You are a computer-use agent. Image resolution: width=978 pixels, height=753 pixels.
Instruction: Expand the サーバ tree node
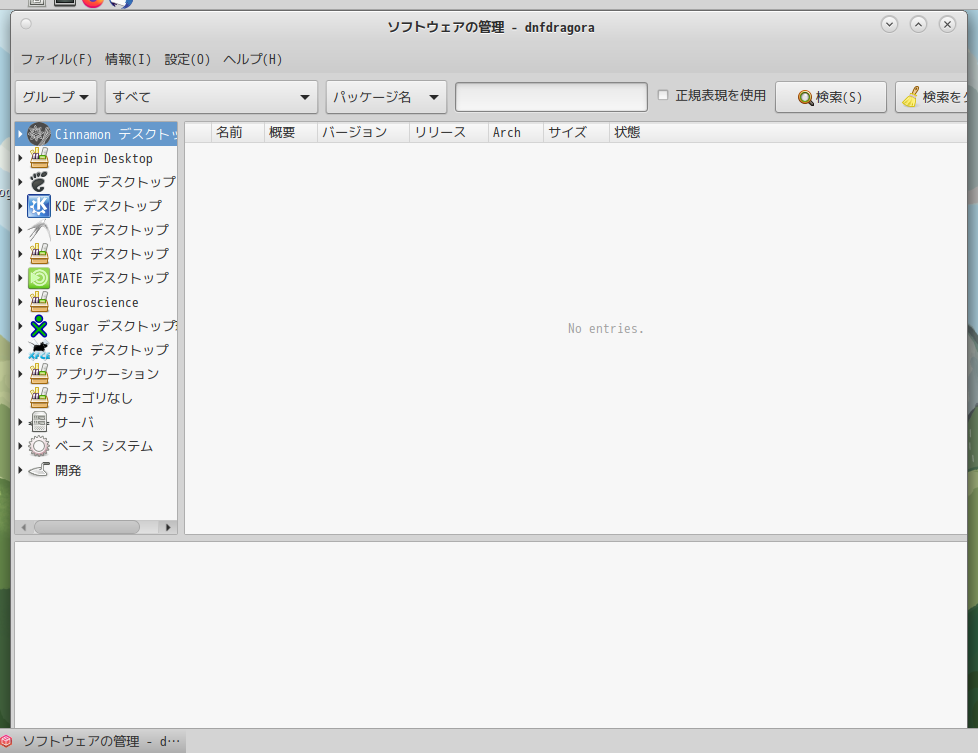click(x=21, y=422)
